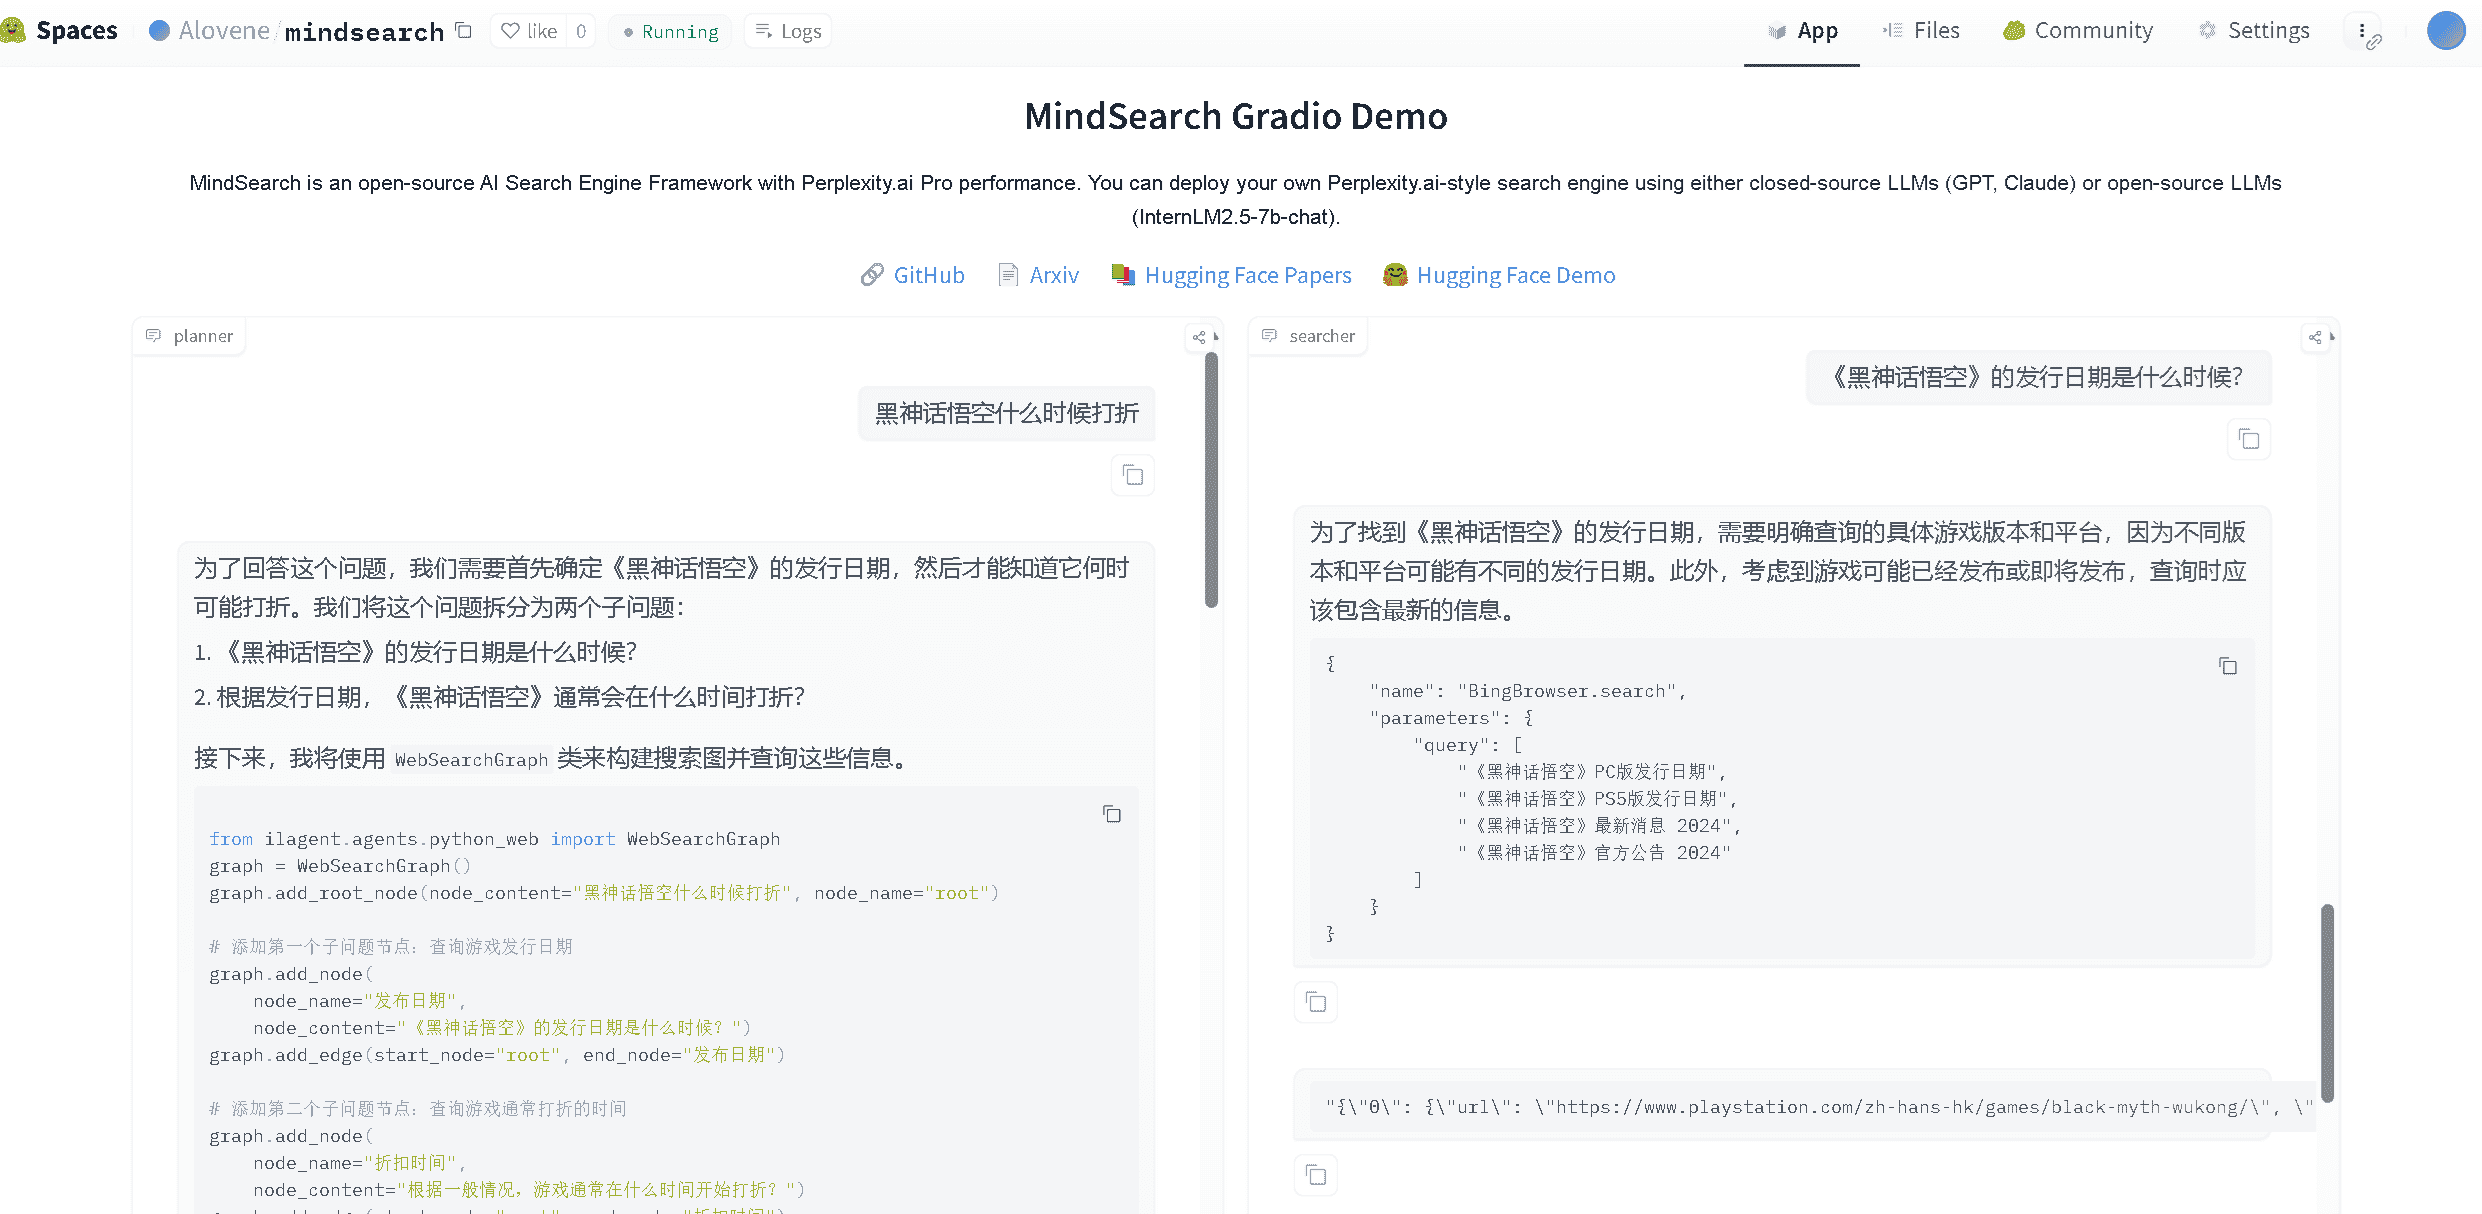Viewport: 2482px width, 1214px height.
Task: Click the Hugging Face Papers books icon
Action: 1123,275
